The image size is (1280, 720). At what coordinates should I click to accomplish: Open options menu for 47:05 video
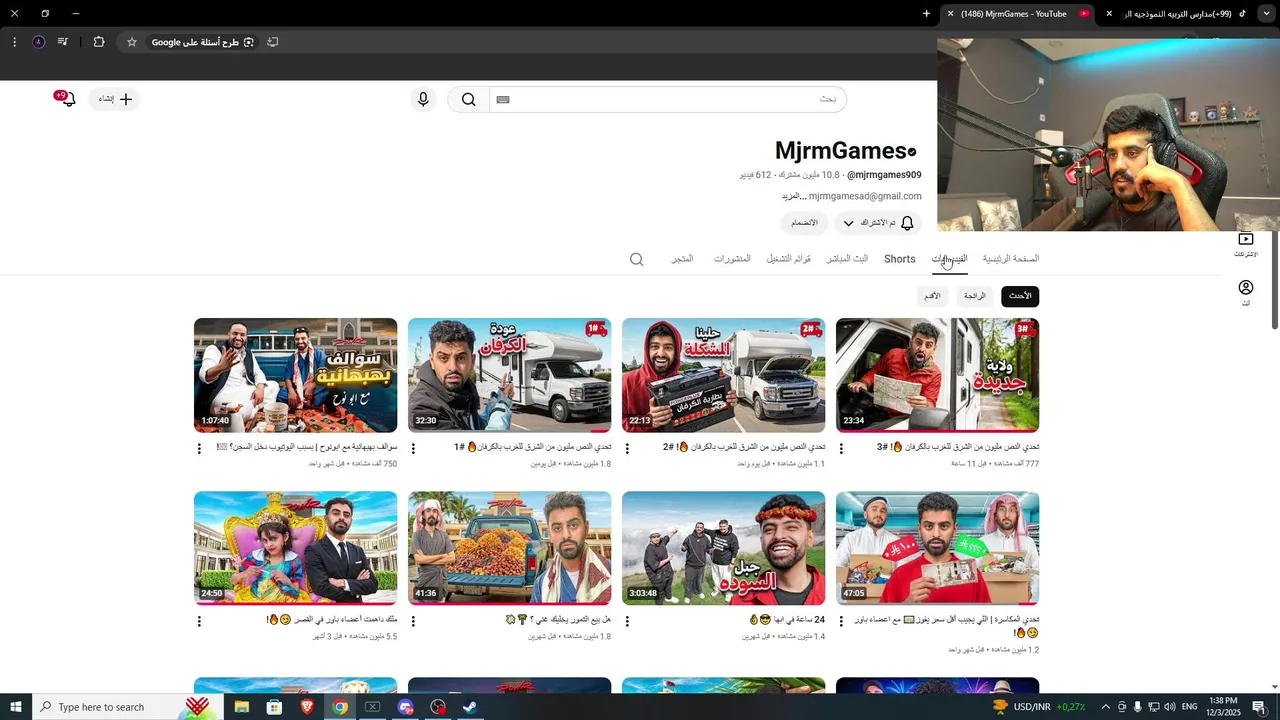(x=841, y=621)
